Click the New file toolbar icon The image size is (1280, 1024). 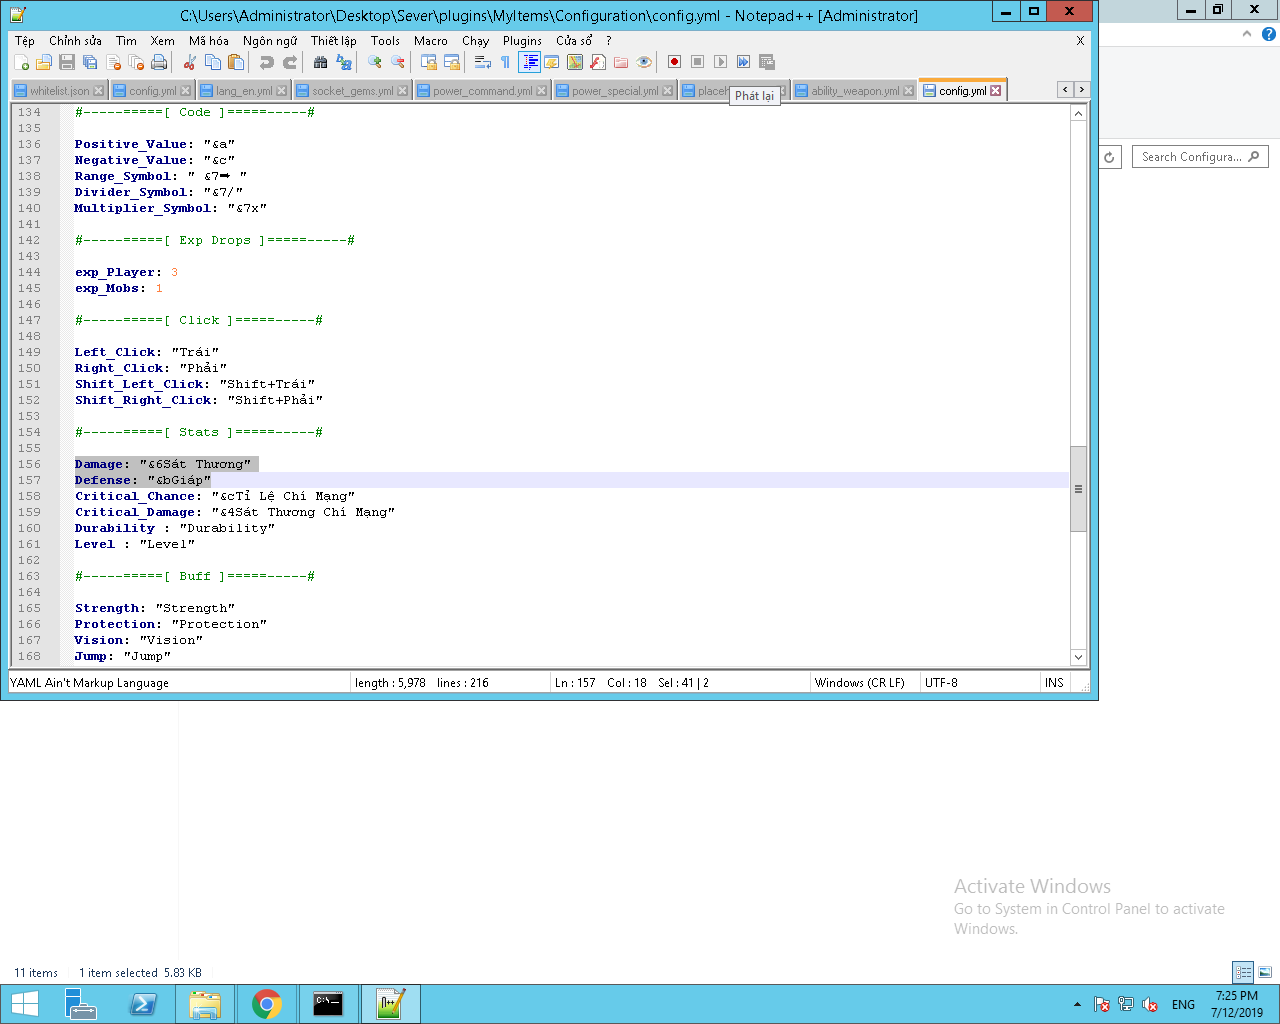point(21,62)
